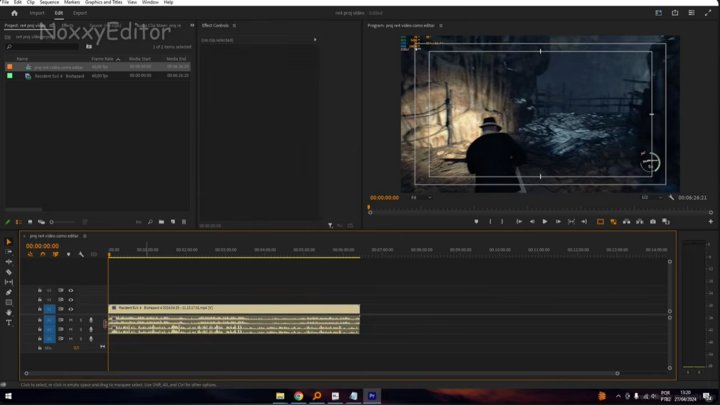Toggle safe margins button in Program monitor
Viewport: 720px width, 405px height.
pos(600,221)
